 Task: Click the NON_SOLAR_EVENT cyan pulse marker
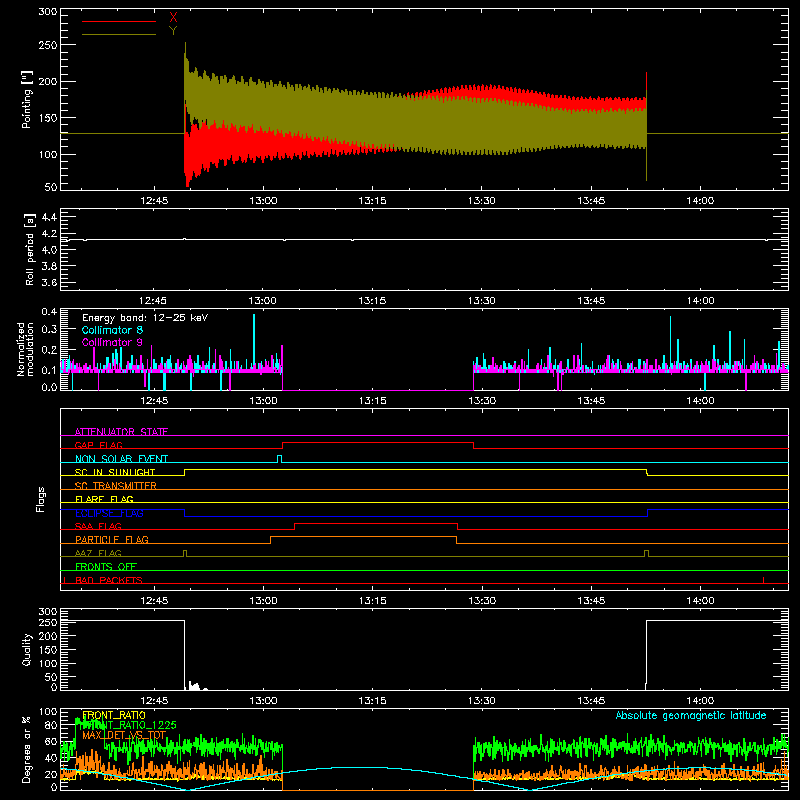(279, 459)
